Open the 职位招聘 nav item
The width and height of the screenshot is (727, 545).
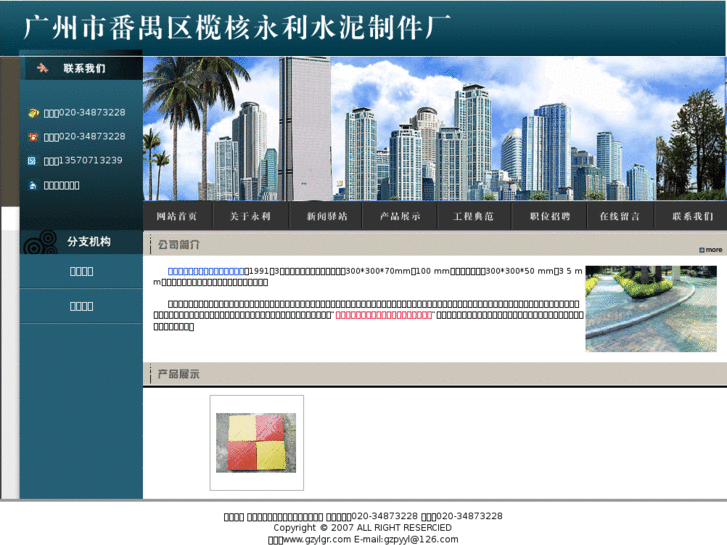click(x=550, y=216)
